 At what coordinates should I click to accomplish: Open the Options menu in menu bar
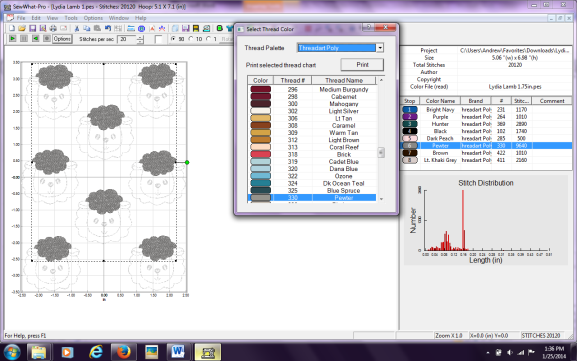click(93, 18)
